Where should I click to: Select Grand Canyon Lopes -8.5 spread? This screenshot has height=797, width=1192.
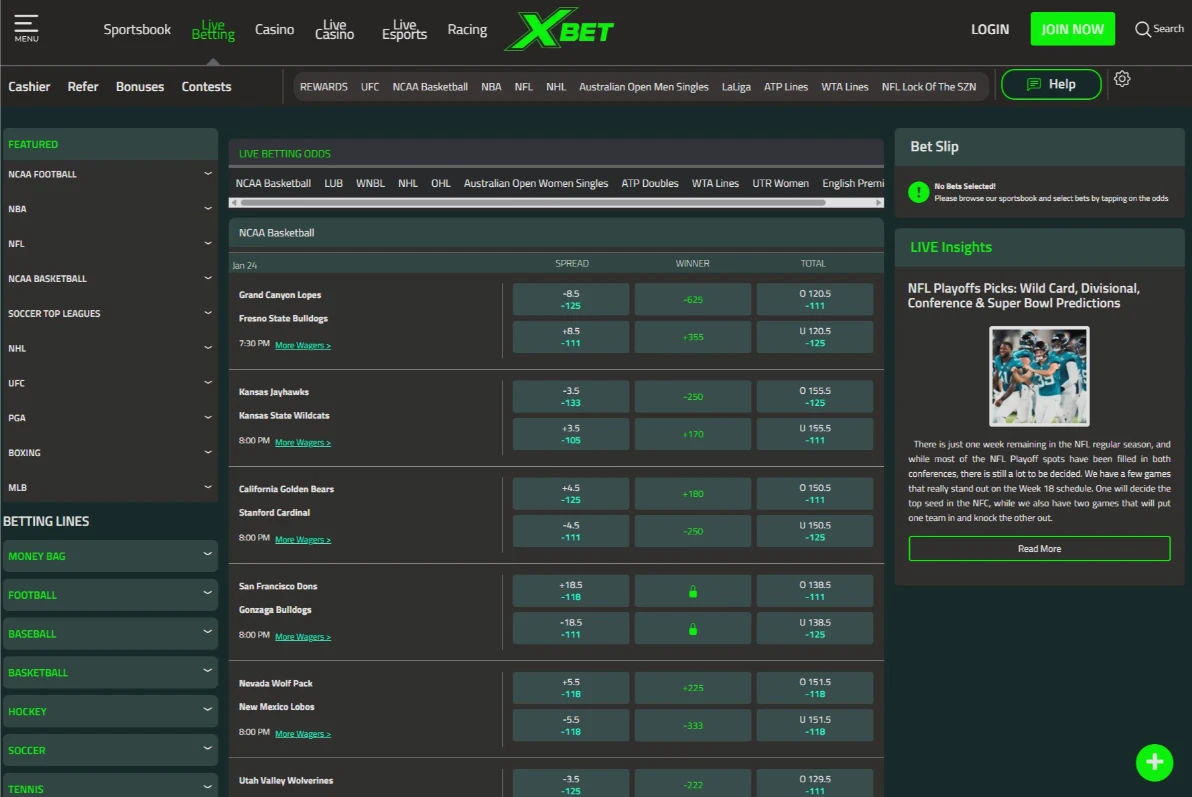pos(571,299)
